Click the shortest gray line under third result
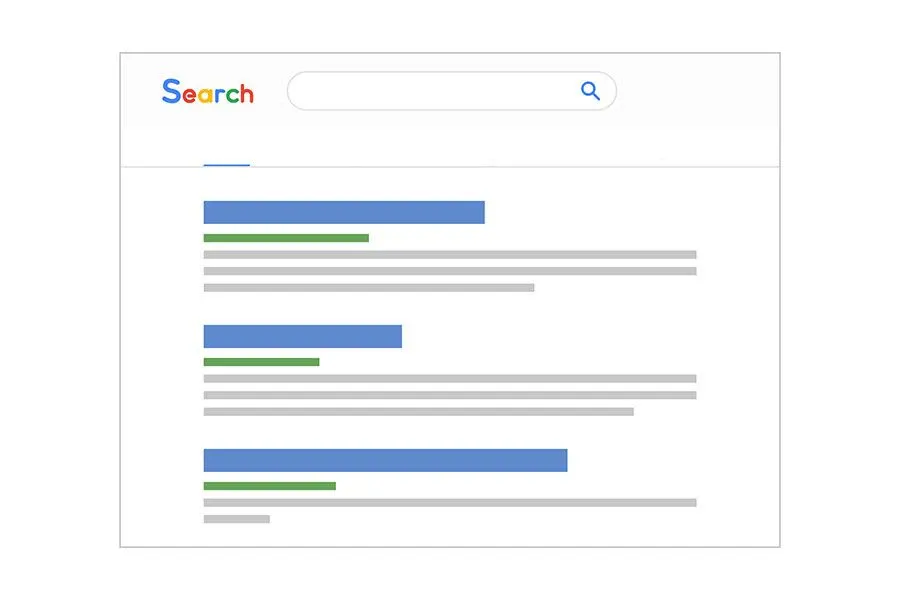 pyautogui.click(x=236, y=519)
